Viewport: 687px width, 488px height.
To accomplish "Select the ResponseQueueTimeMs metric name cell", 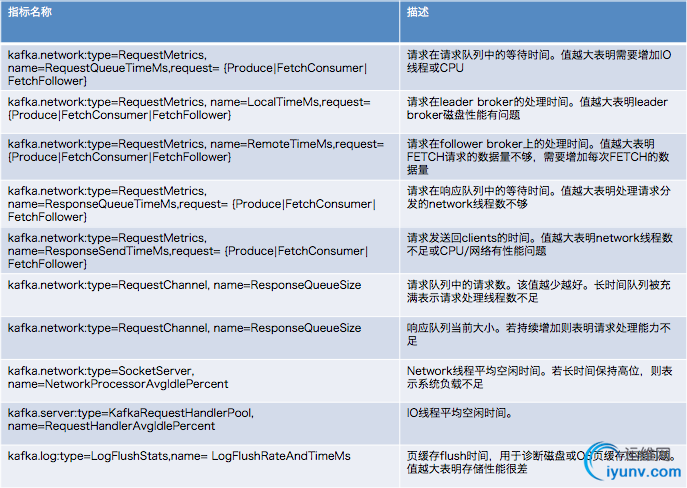I will coord(200,204).
